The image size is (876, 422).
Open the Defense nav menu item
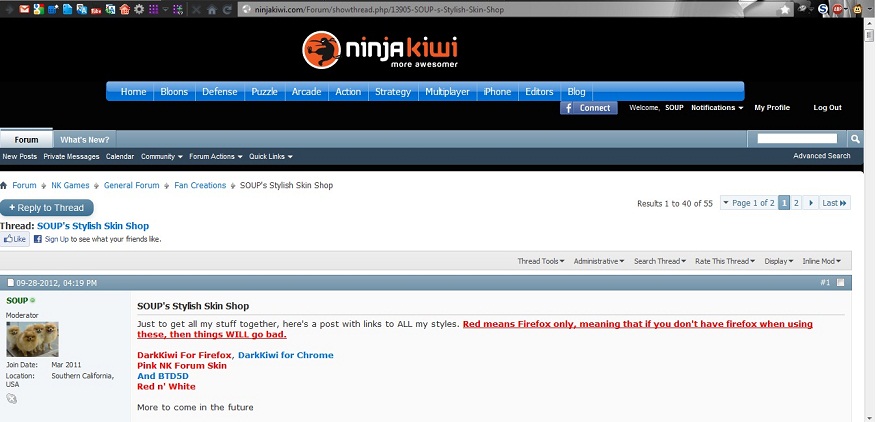(x=220, y=92)
